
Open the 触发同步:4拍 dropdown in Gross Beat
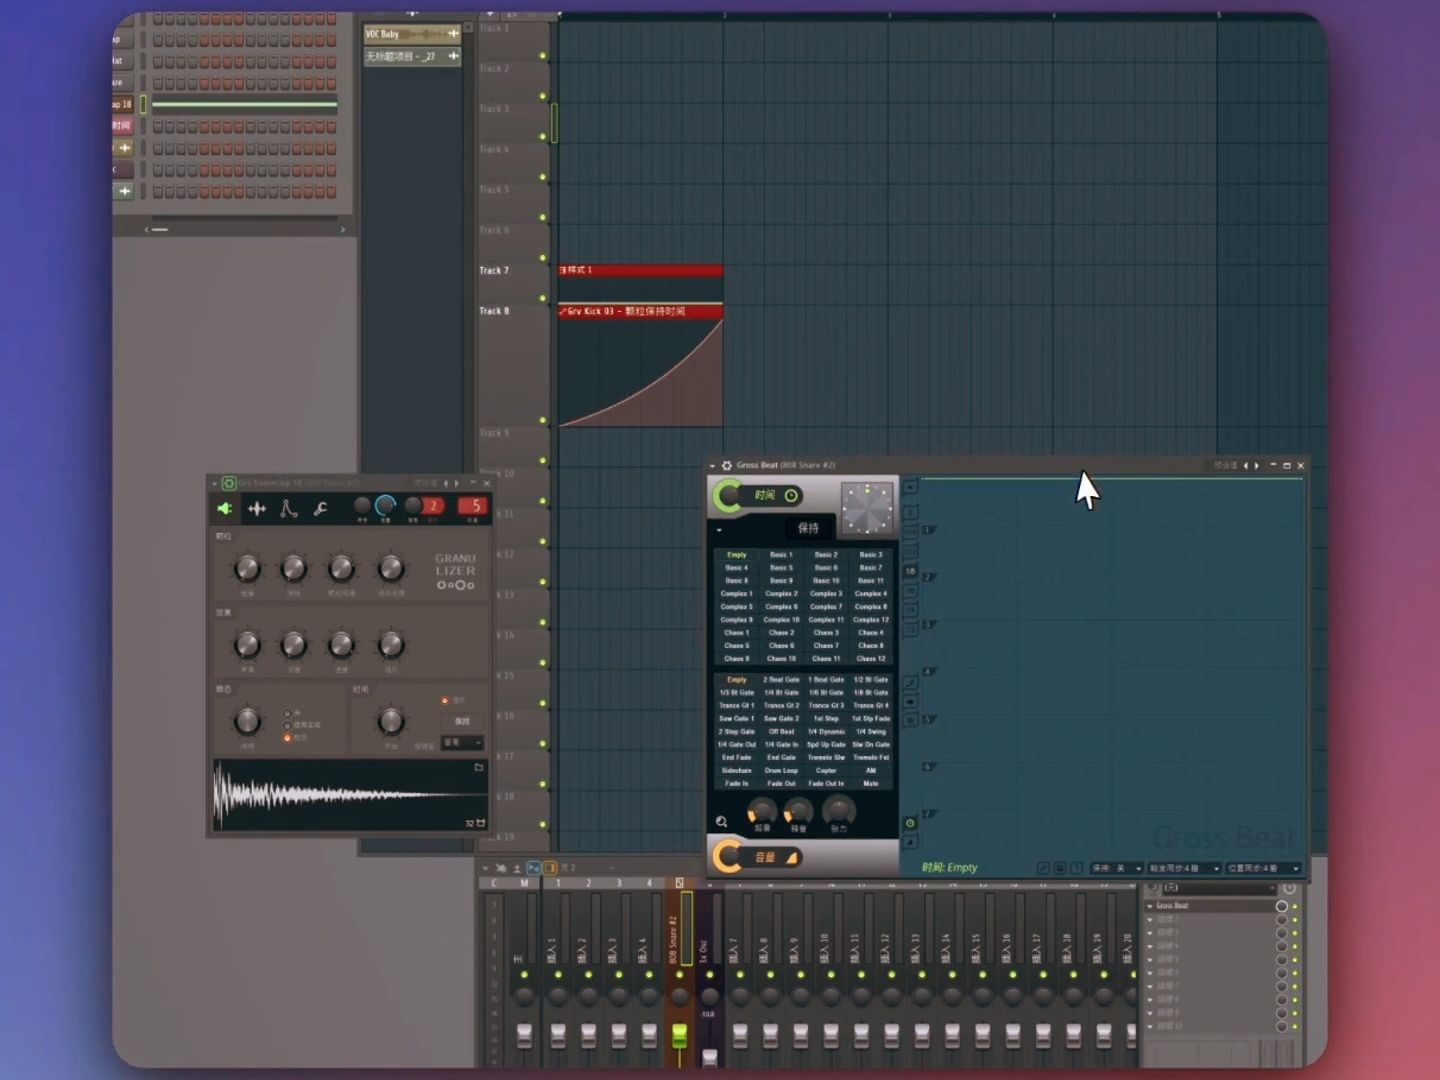pos(1184,868)
